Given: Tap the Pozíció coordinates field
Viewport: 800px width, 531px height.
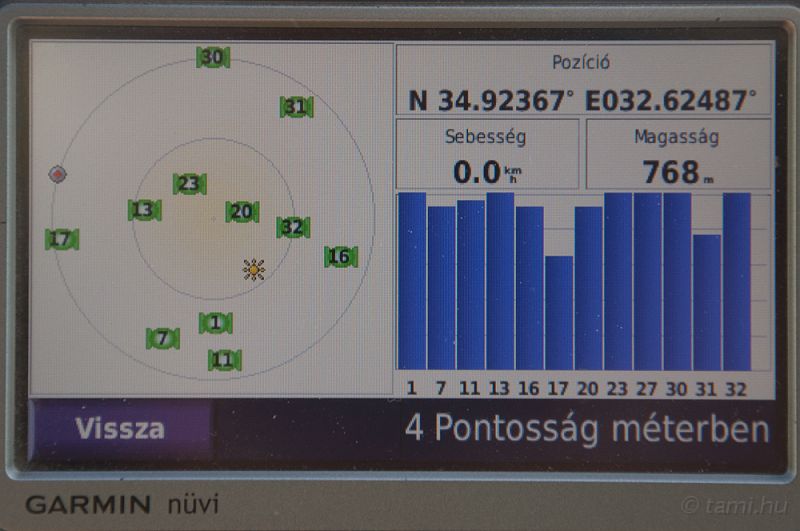Looking at the screenshot, I should pyautogui.click(x=584, y=82).
